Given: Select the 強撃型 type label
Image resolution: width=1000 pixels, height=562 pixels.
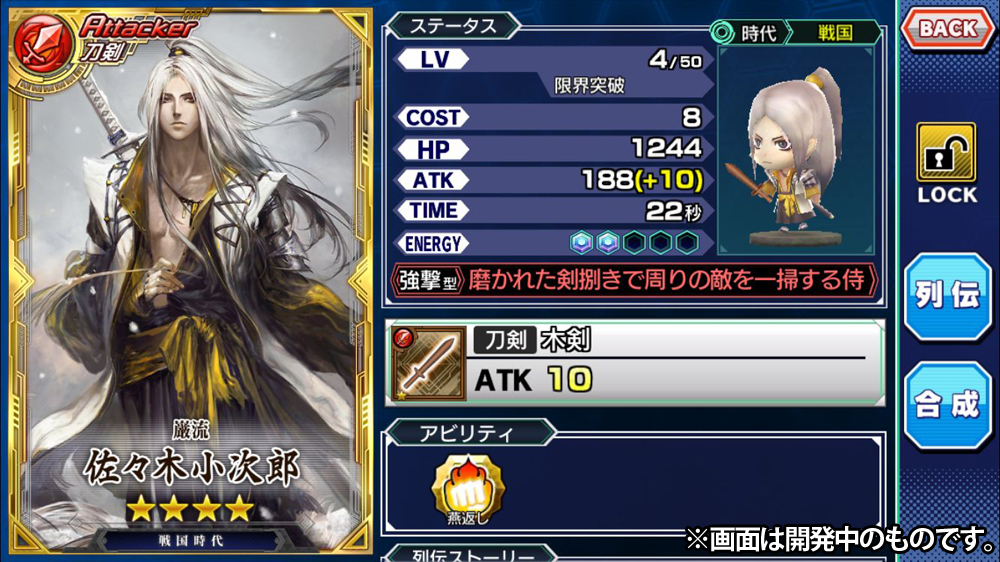Looking at the screenshot, I should [x=427, y=281].
